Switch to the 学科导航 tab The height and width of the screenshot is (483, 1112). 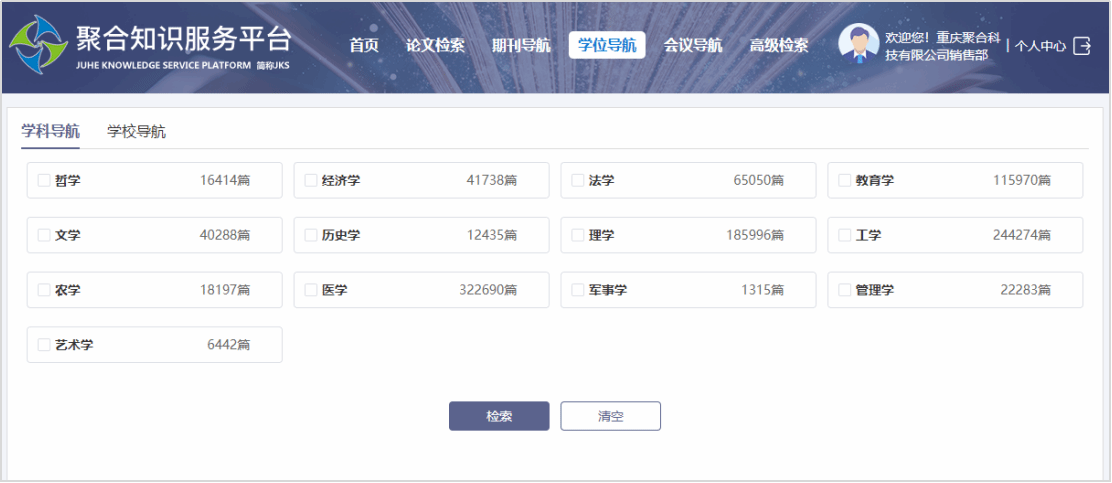(51, 131)
